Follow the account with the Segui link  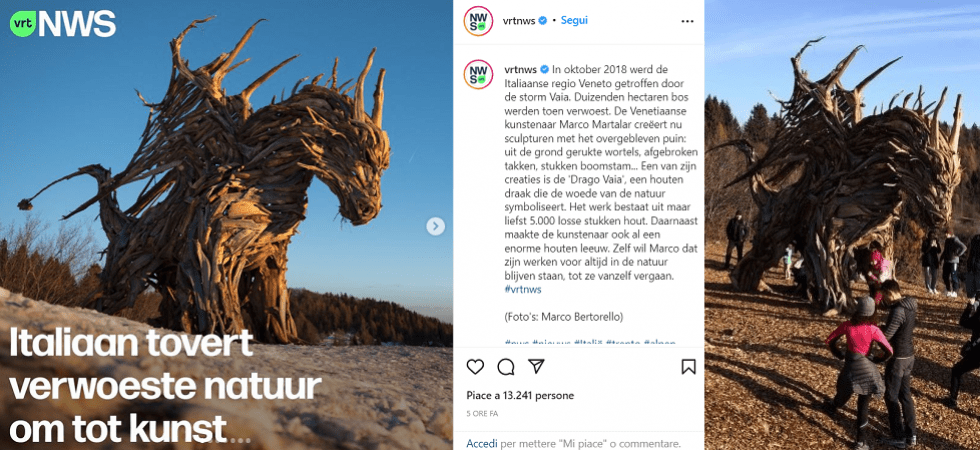coord(574,20)
